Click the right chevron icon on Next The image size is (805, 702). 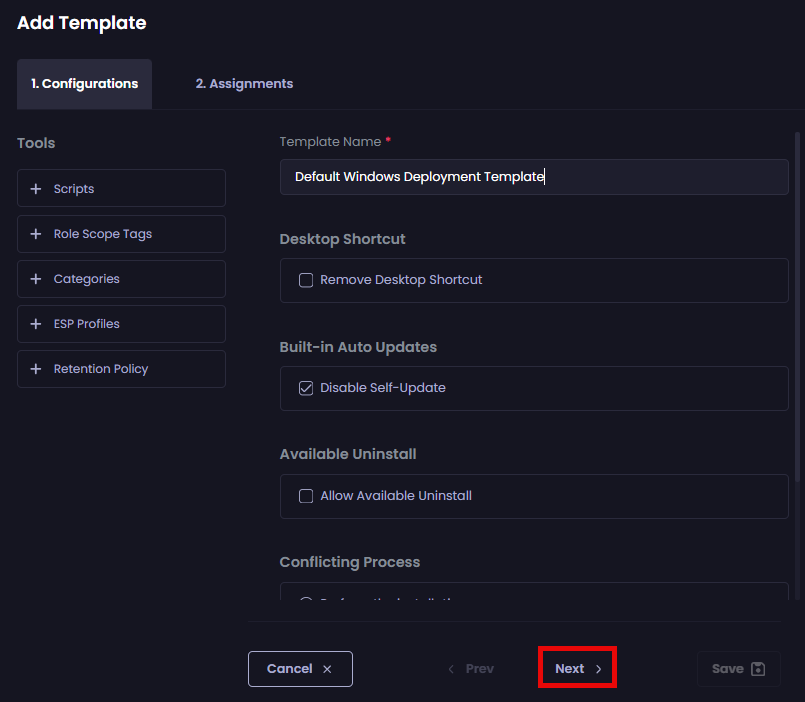pos(599,669)
